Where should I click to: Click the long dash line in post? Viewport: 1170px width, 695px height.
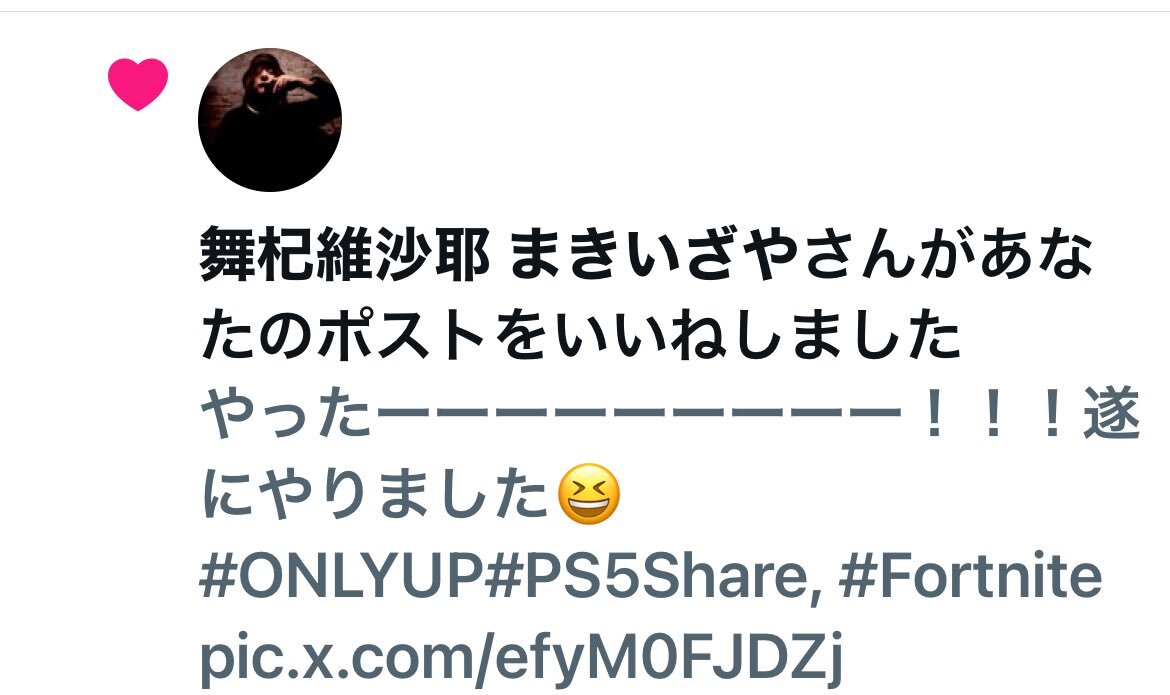638,413
